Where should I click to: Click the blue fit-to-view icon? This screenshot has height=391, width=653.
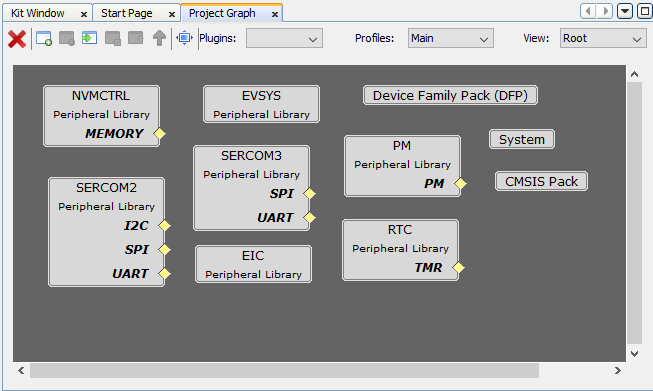pyautogui.click(x=184, y=38)
